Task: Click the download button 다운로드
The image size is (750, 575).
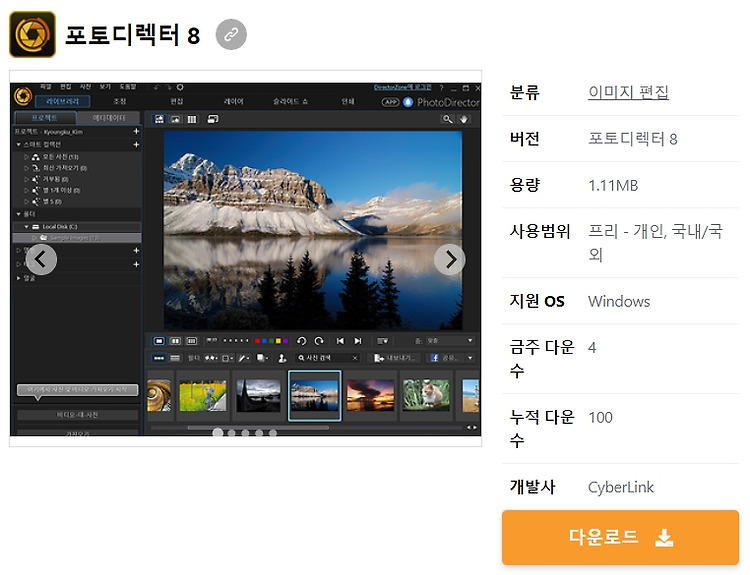Action: (620, 537)
